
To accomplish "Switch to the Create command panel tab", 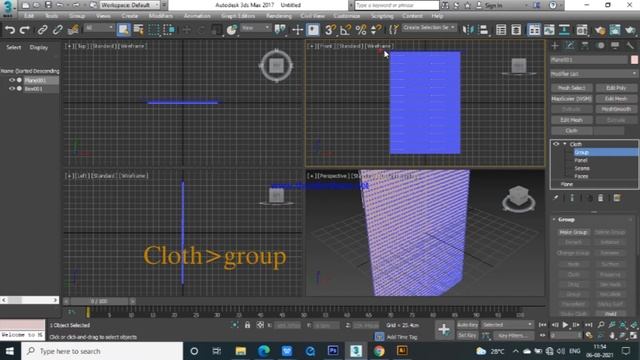I will [x=555, y=46].
